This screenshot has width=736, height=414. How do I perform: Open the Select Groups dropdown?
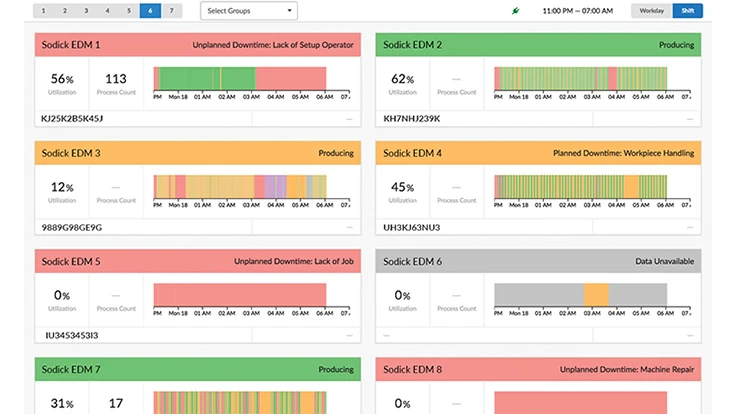(x=249, y=11)
